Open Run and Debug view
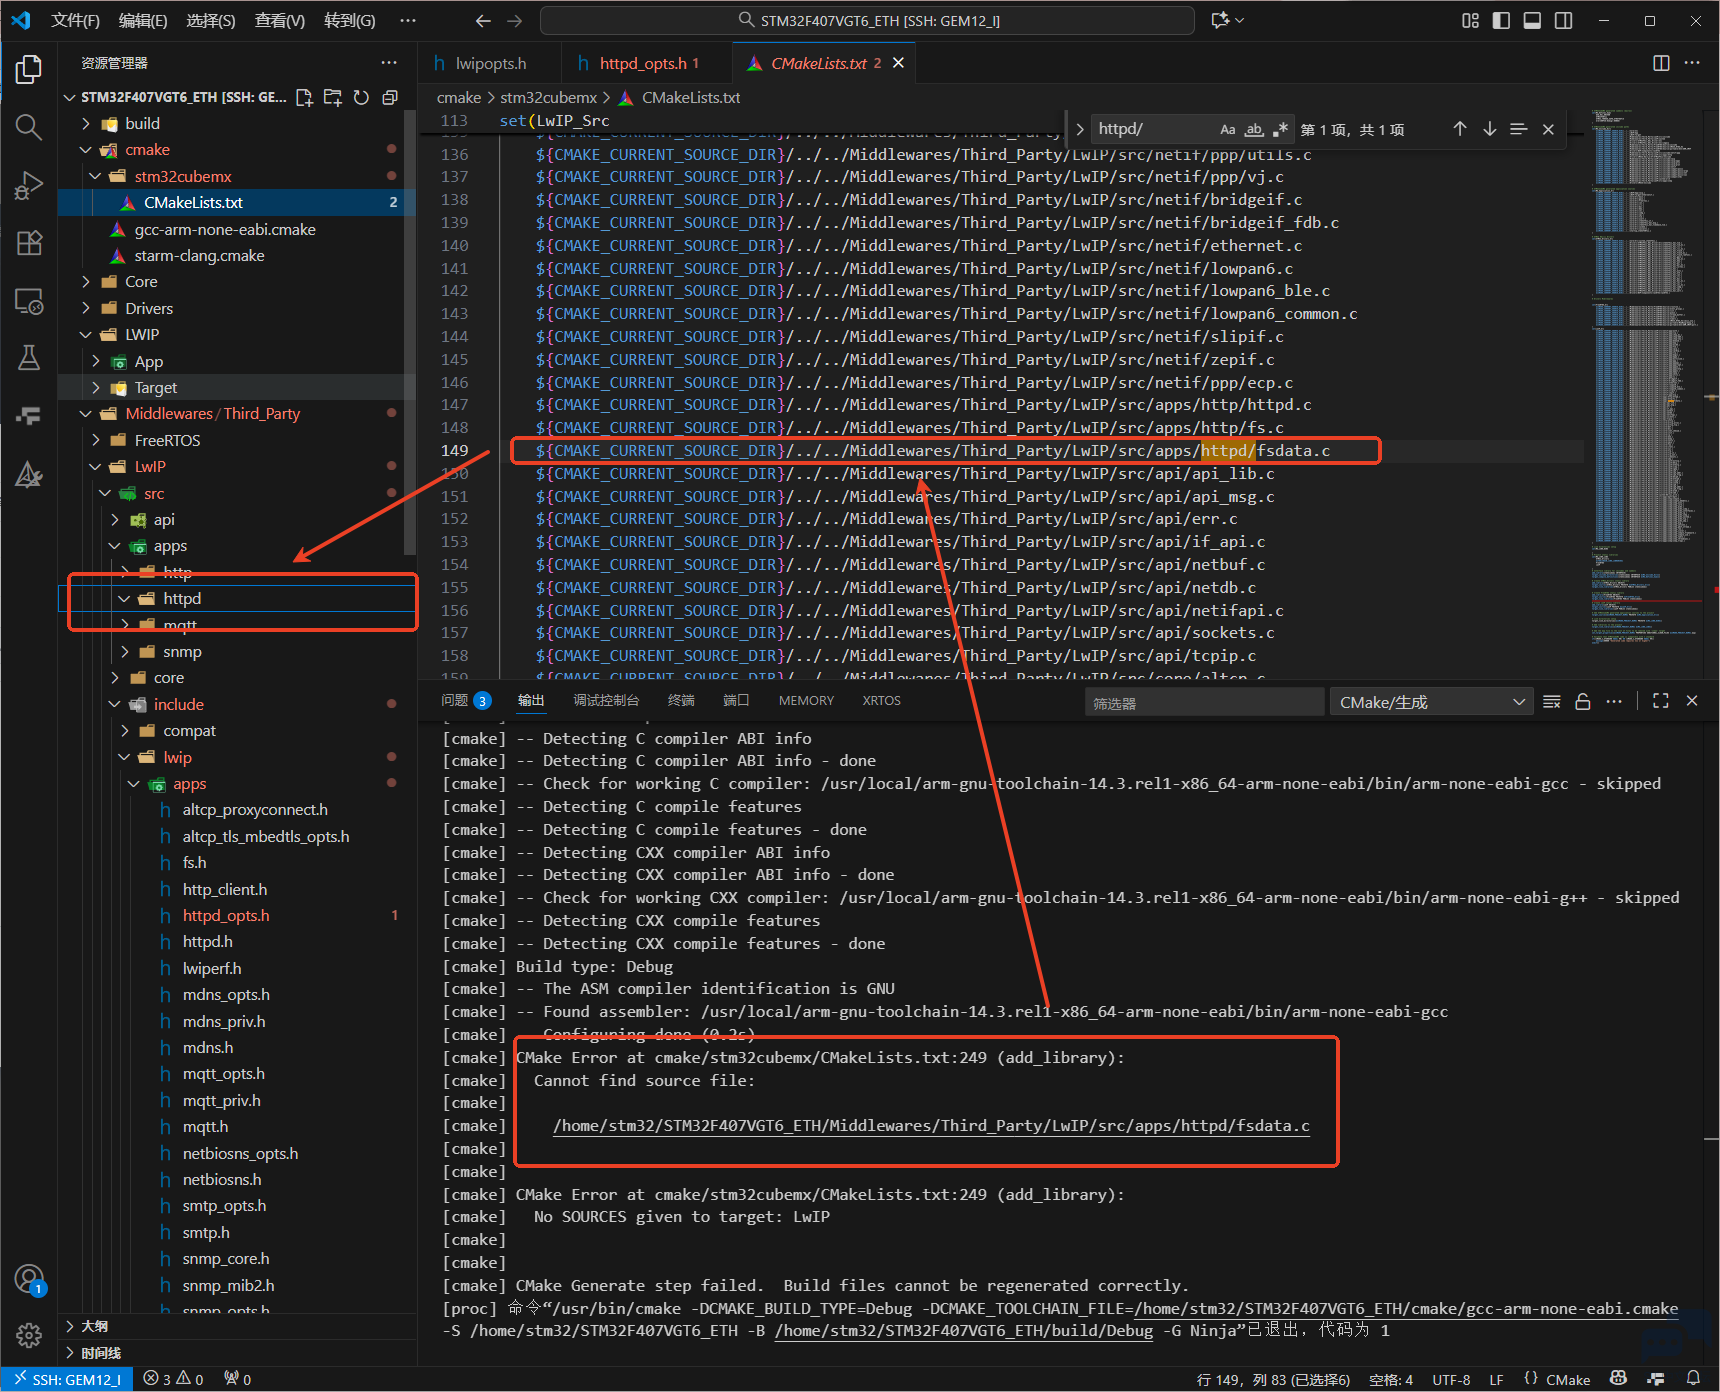This screenshot has width=1720, height=1392. tap(28, 185)
